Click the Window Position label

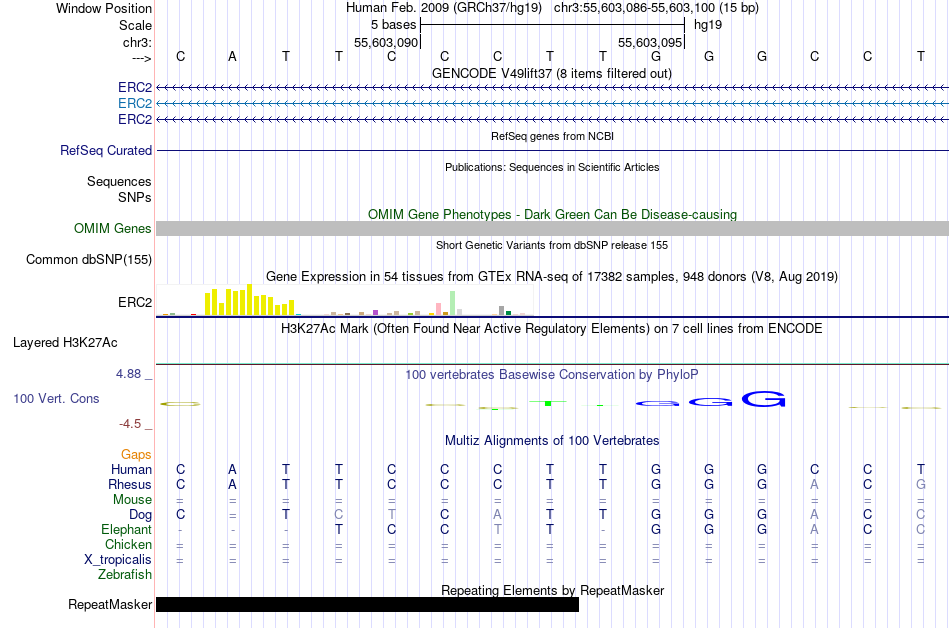coord(104,8)
